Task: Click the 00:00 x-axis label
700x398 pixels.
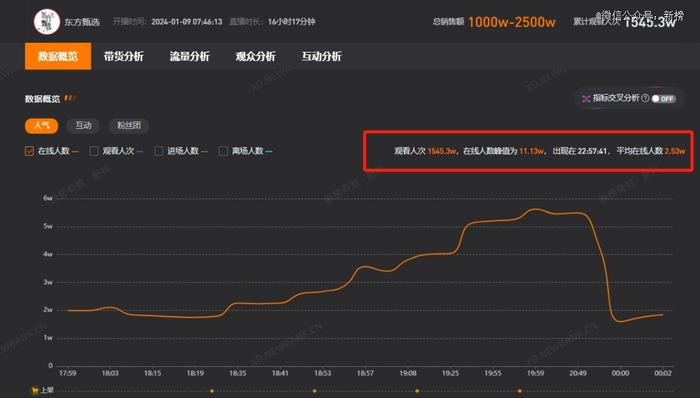Action: click(620, 373)
